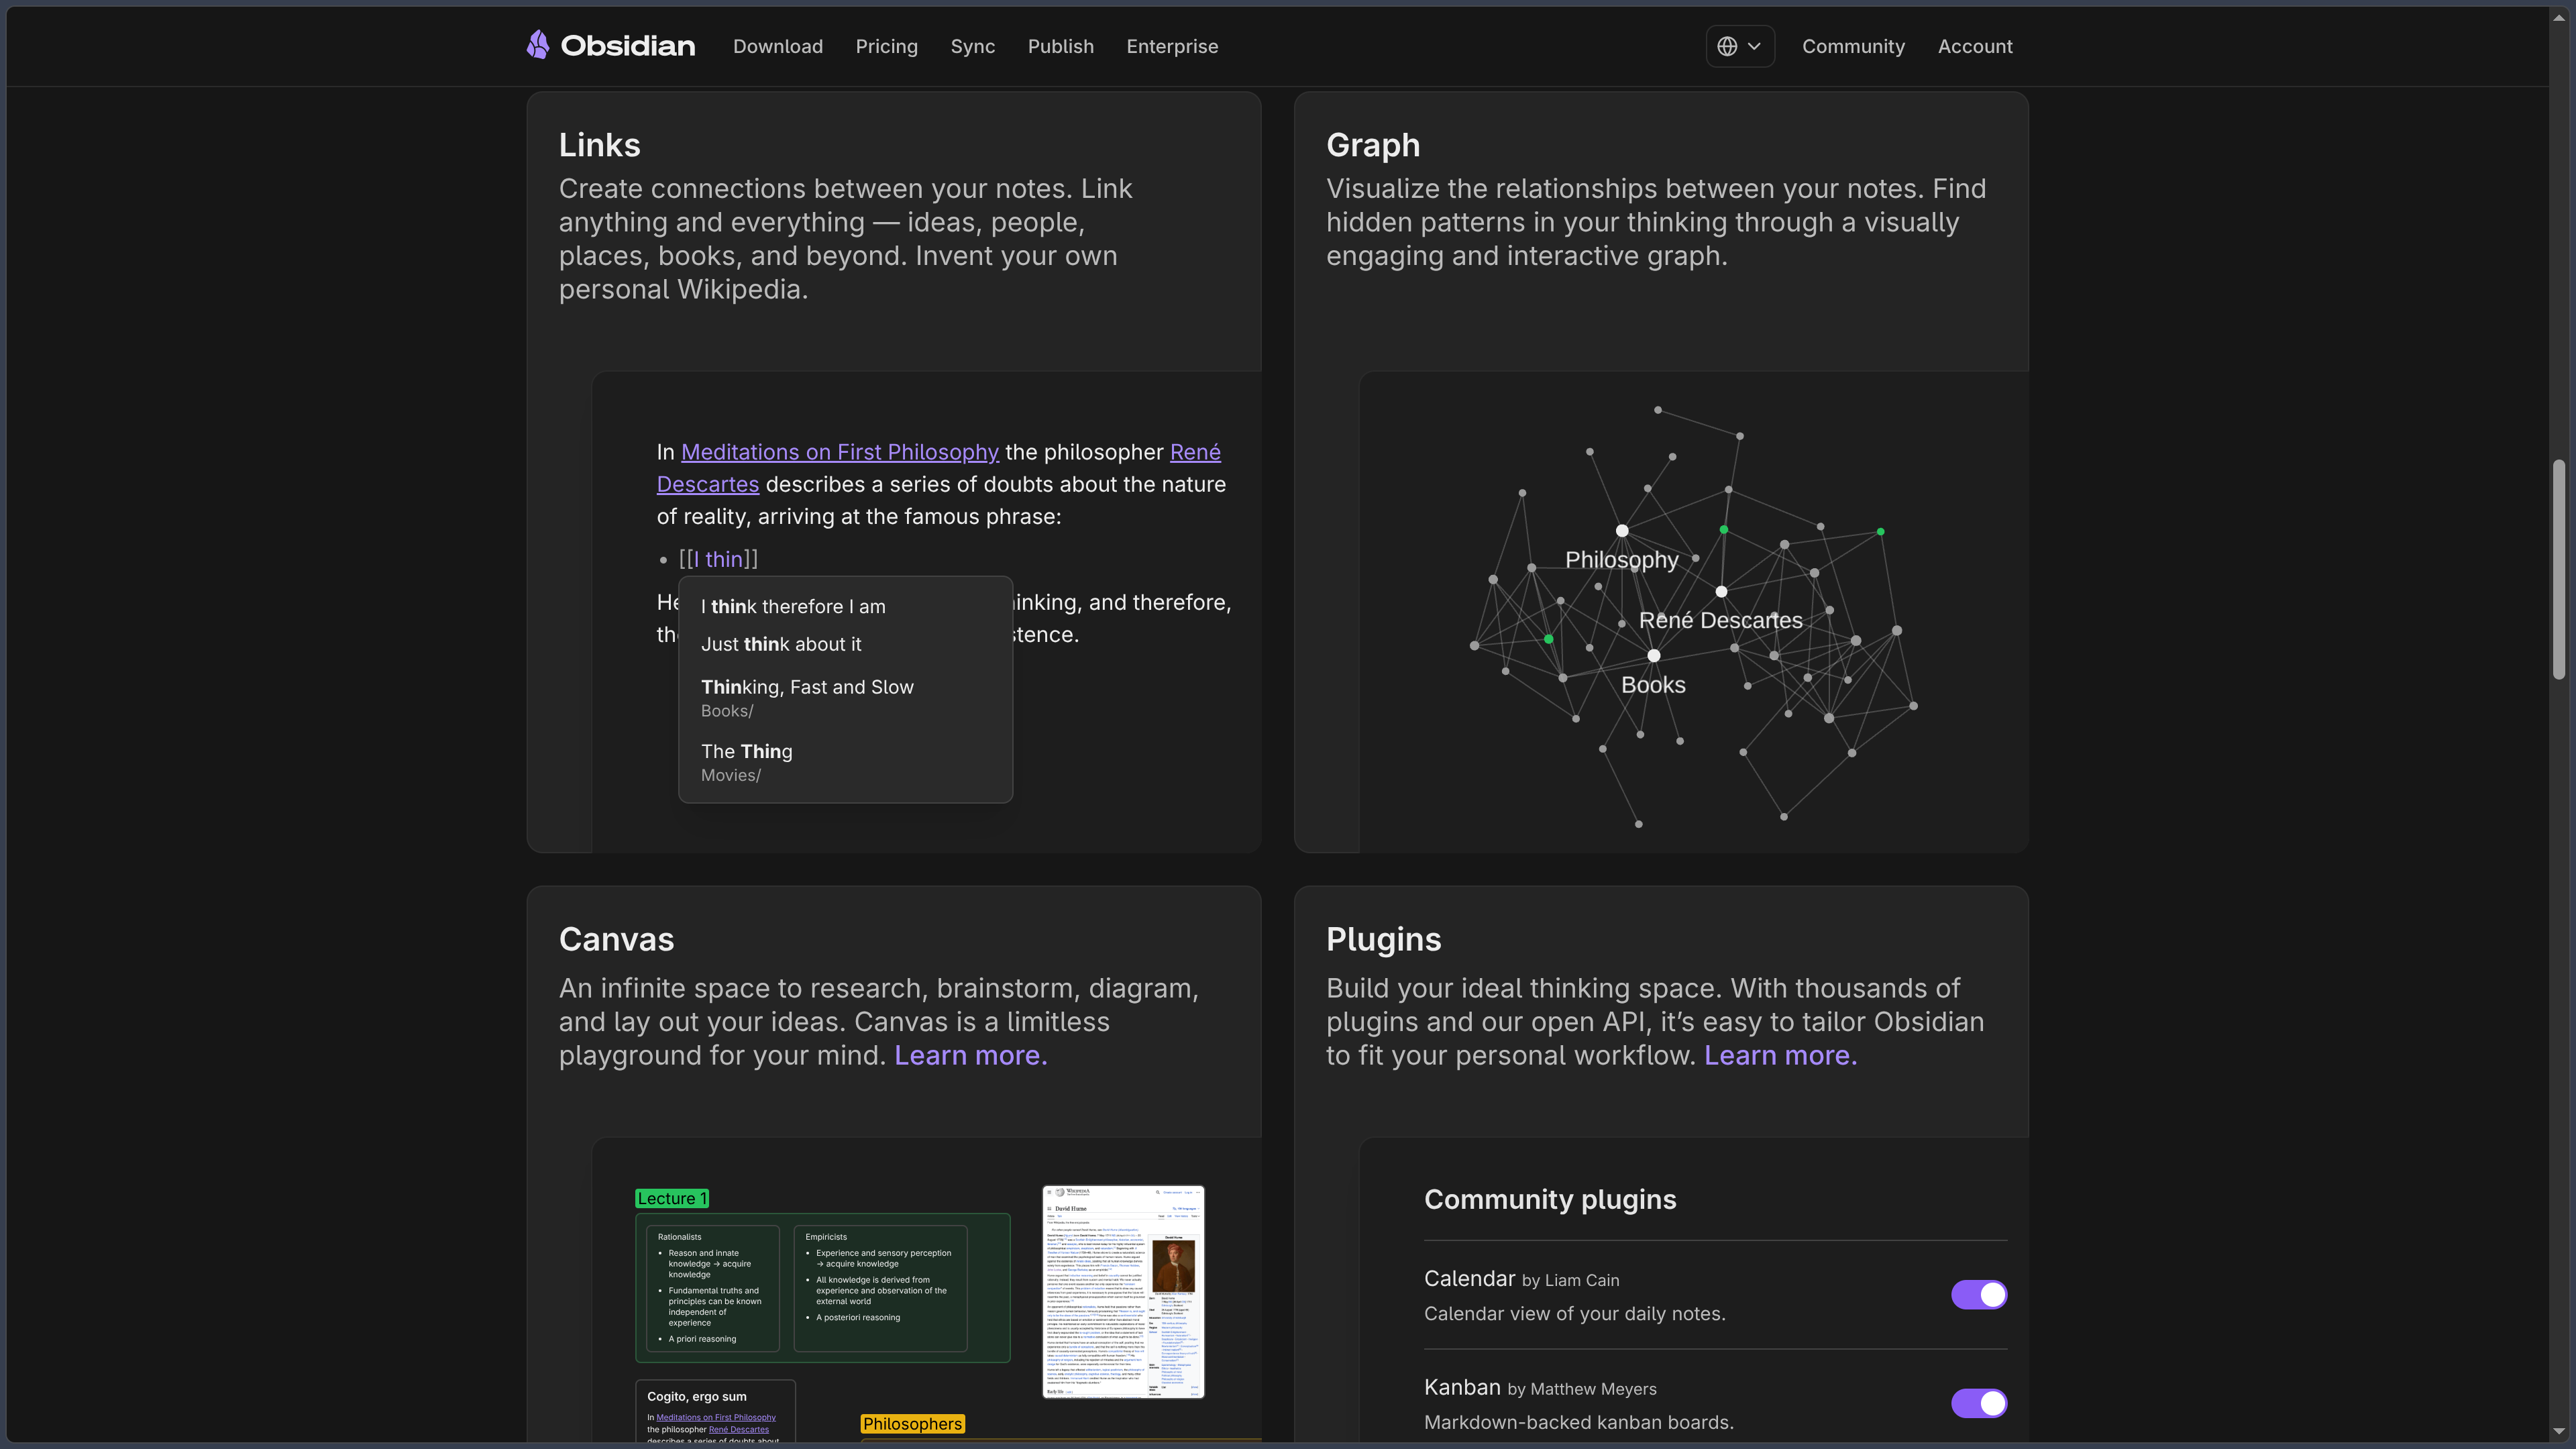Click the Philosophy graph node label

click(1621, 560)
